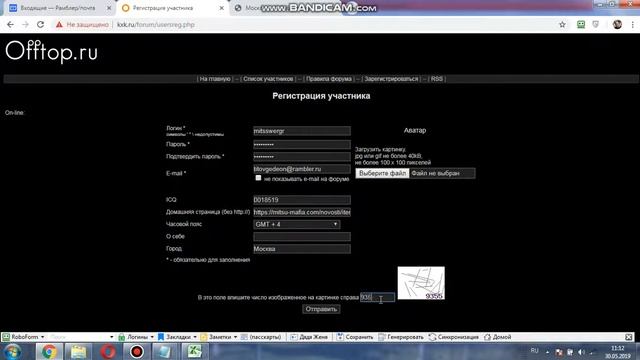Click the 'Не защищено' warning icon
This screenshot has width=640, height=360.
60,24
